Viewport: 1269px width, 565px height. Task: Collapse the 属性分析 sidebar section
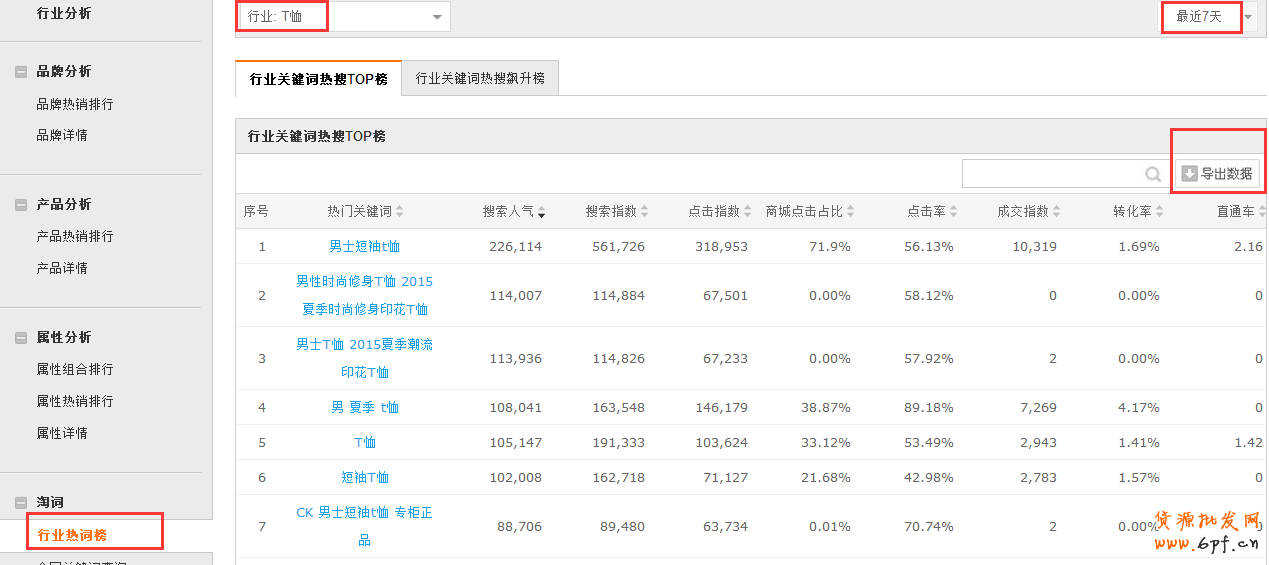(x=21, y=338)
